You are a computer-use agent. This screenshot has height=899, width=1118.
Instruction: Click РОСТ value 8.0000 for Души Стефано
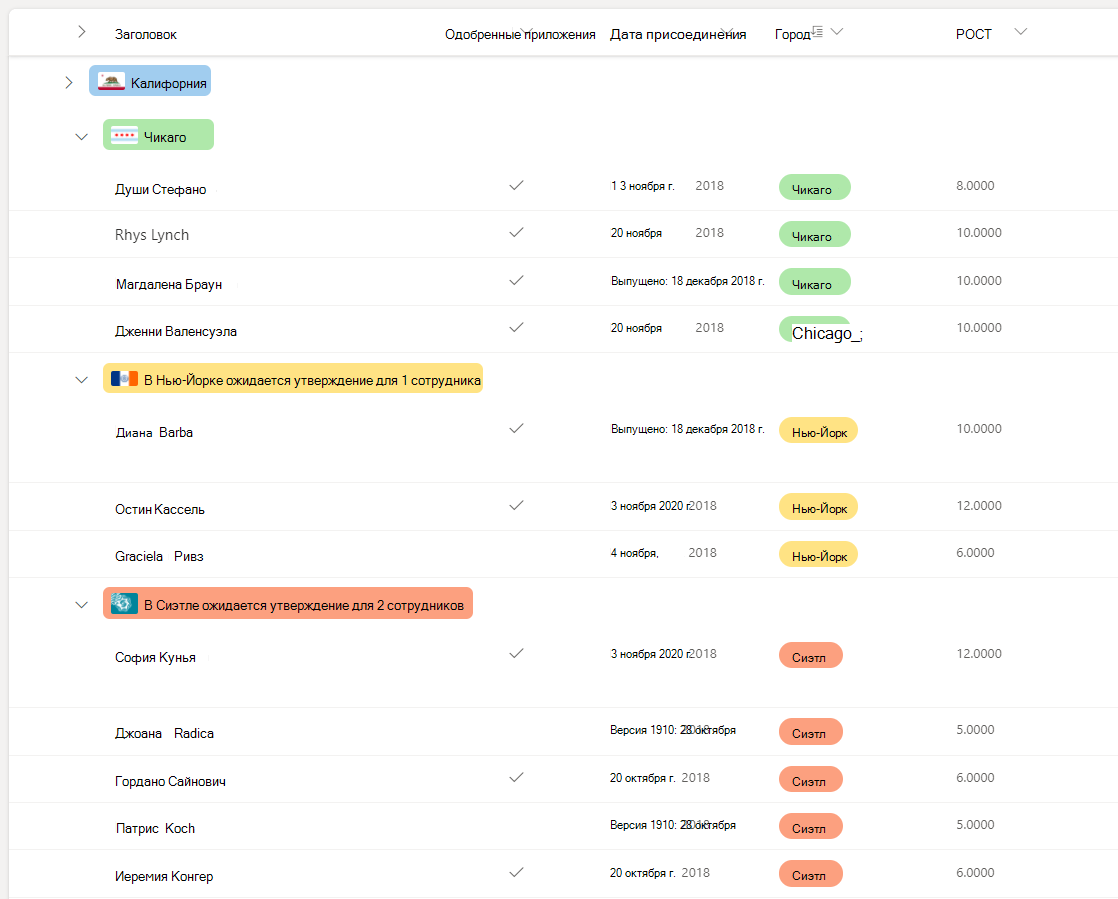975,186
